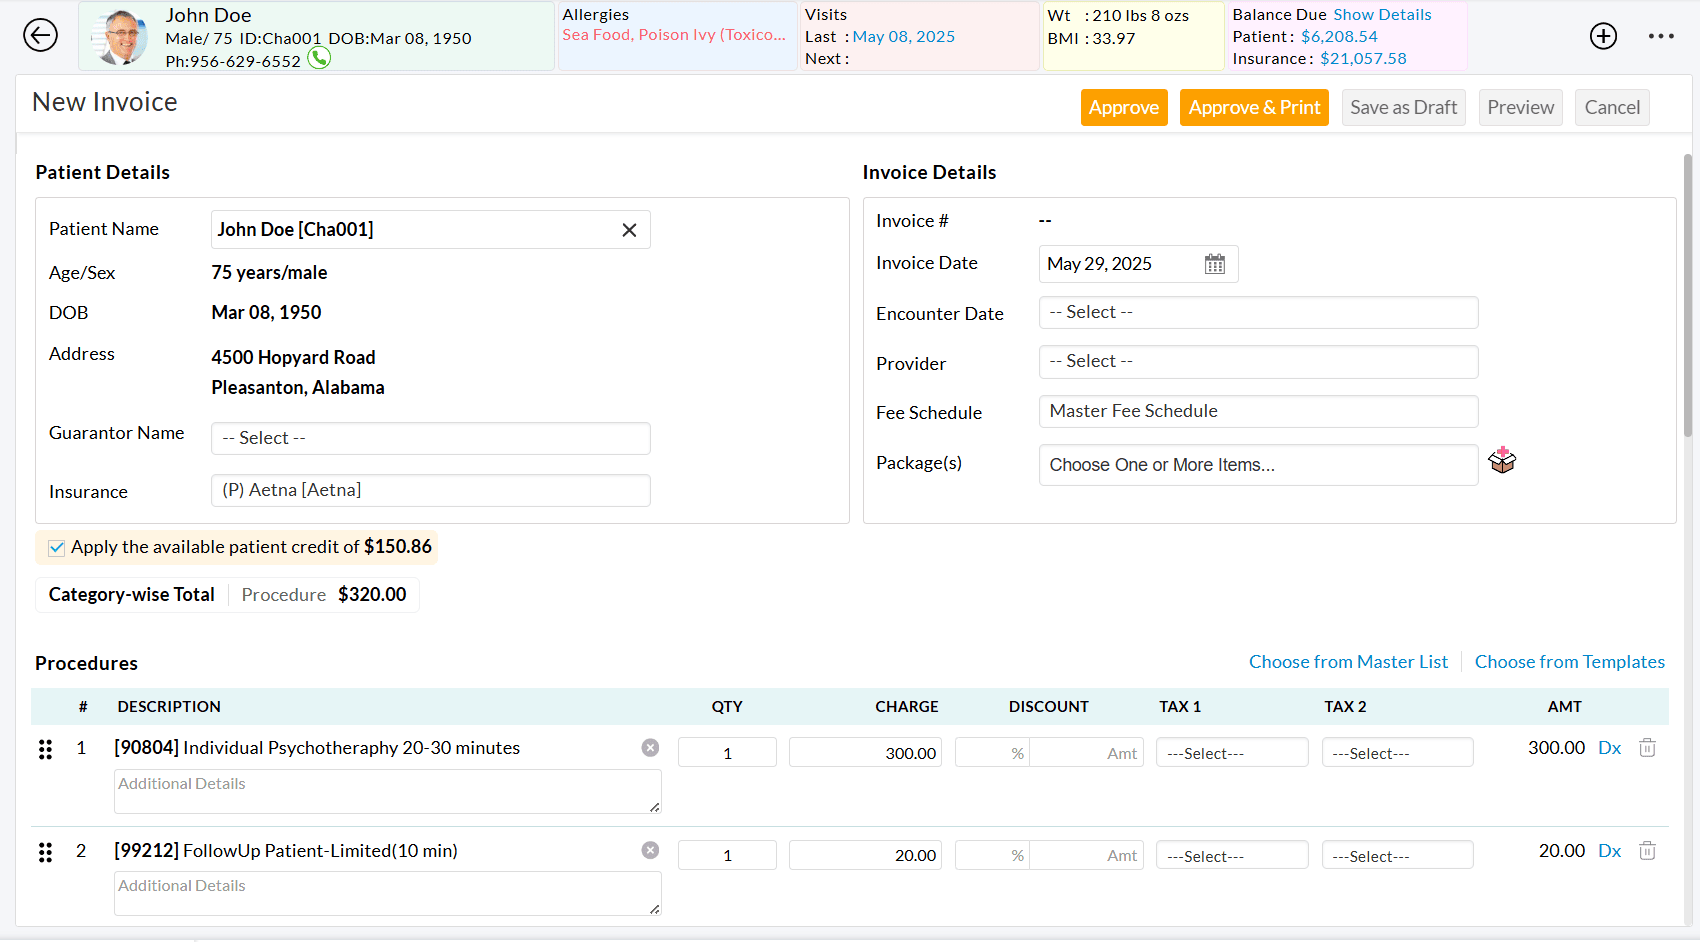
Task: Click Show Details next to Balance Due
Action: (x=1382, y=14)
